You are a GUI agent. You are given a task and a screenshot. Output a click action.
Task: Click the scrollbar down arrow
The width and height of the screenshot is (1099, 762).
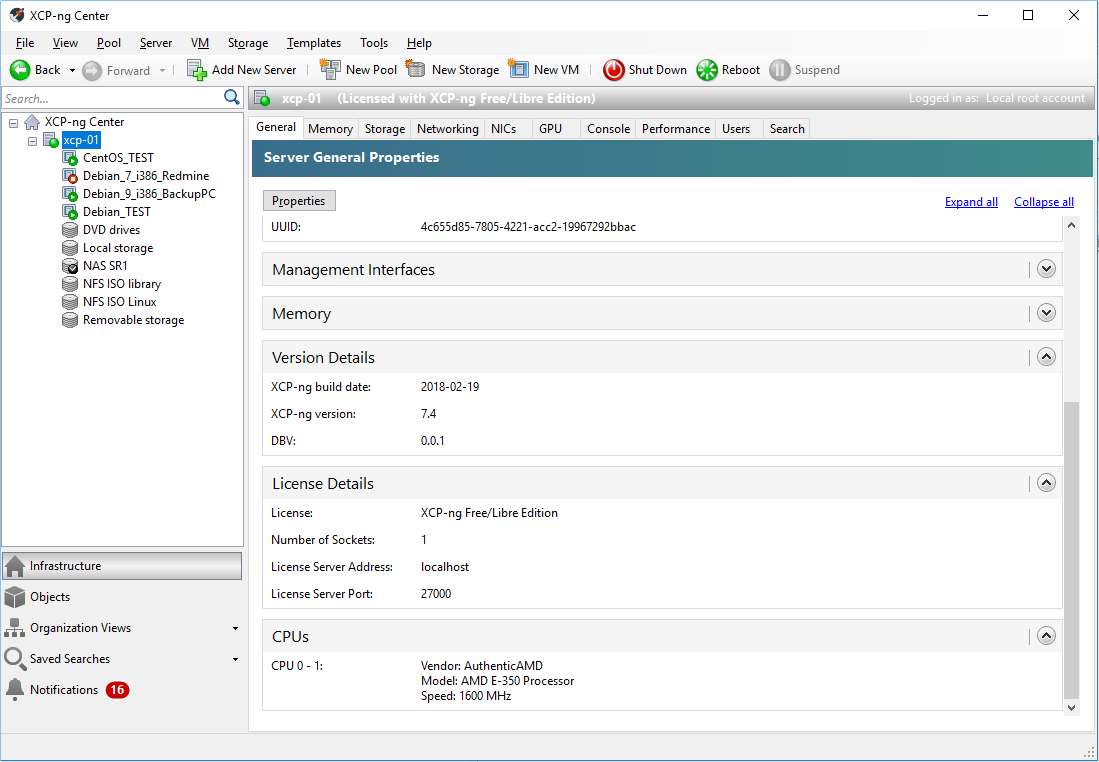click(1071, 708)
